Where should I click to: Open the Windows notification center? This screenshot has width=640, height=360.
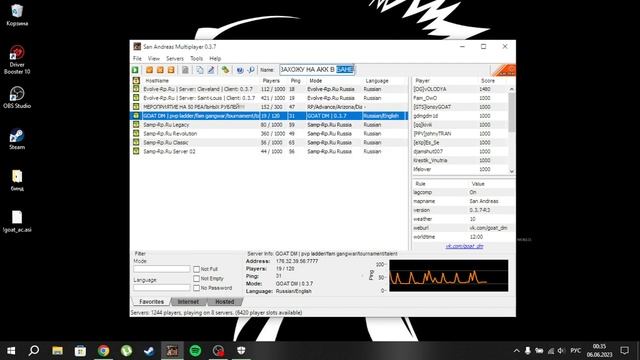click(x=624, y=351)
